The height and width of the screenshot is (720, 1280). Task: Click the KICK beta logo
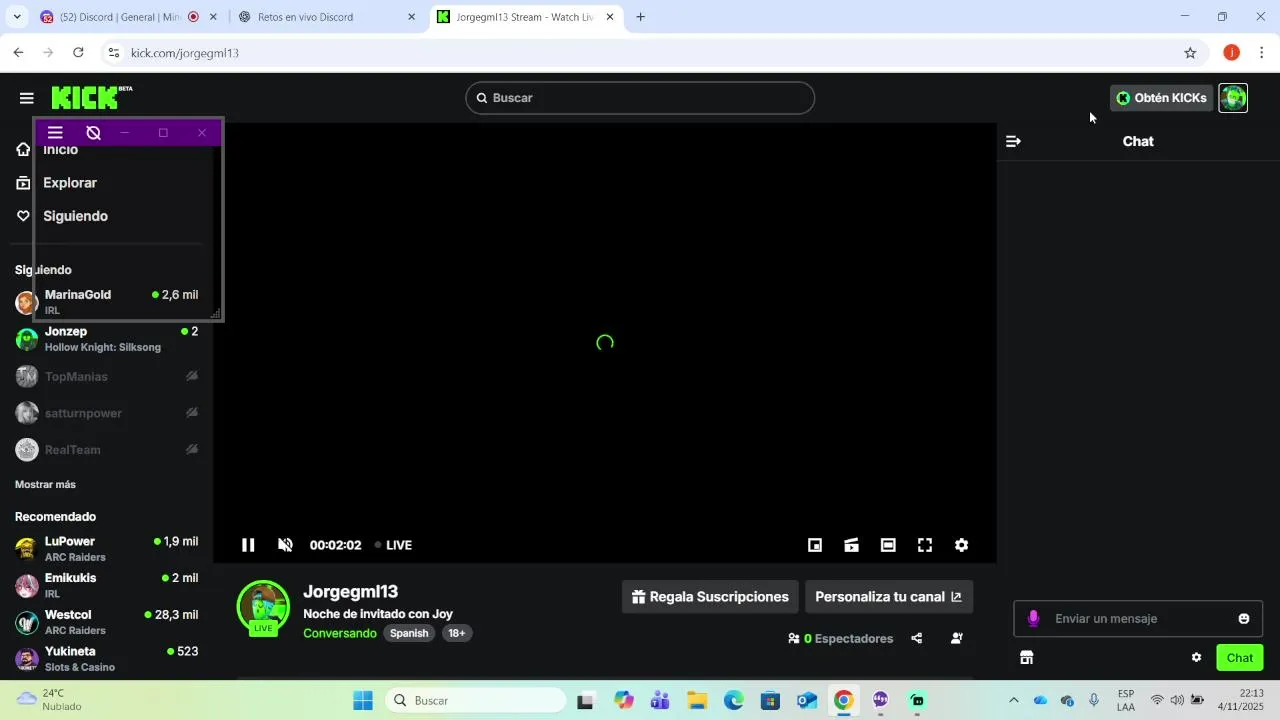pos(92,97)
